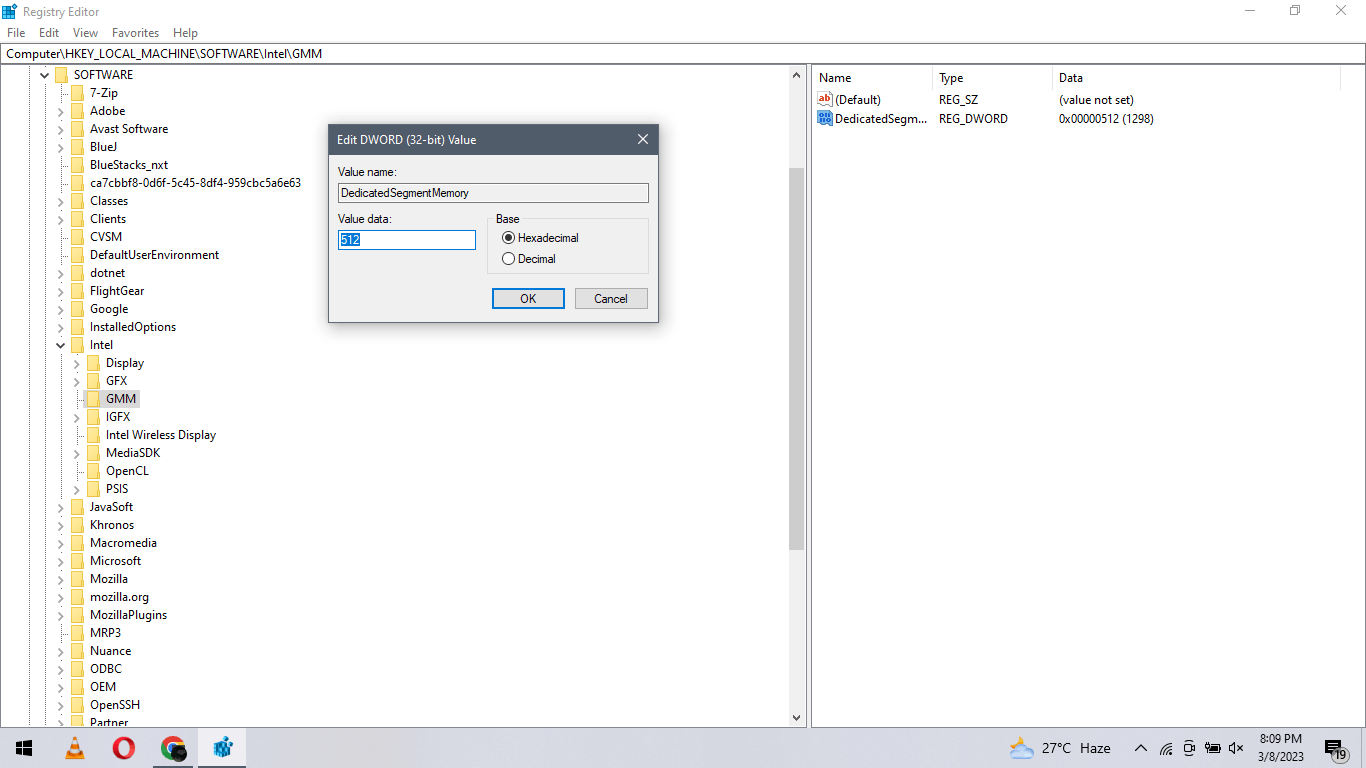Click the tree pane vertical scrollbar thumb

[x=797, y=360]
